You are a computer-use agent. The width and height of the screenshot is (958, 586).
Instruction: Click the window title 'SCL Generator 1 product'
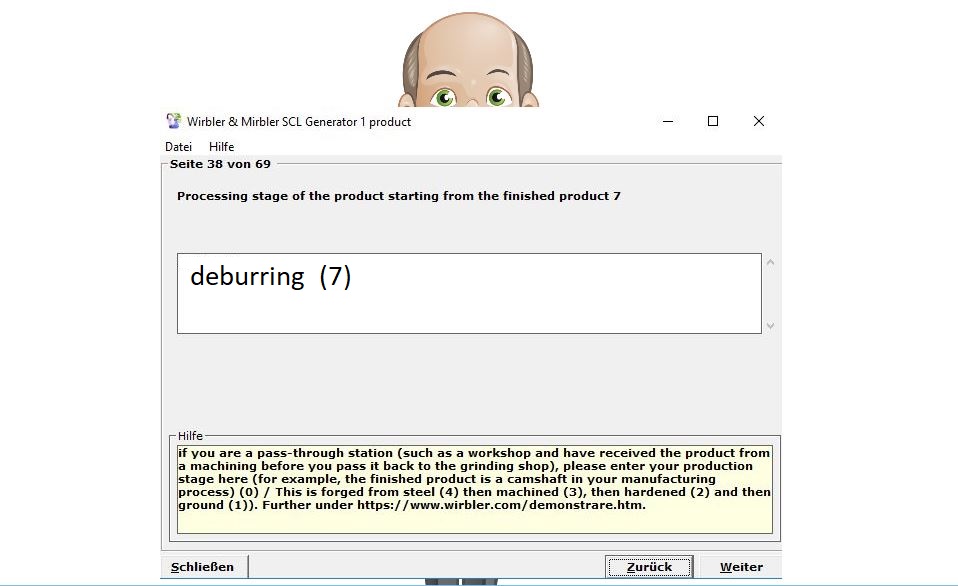299,122
